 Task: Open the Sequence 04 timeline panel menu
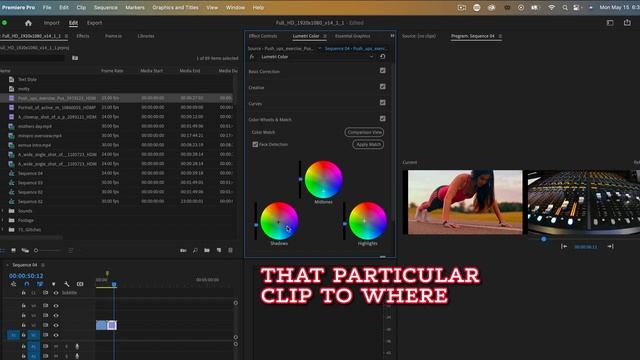pos(43,265)
